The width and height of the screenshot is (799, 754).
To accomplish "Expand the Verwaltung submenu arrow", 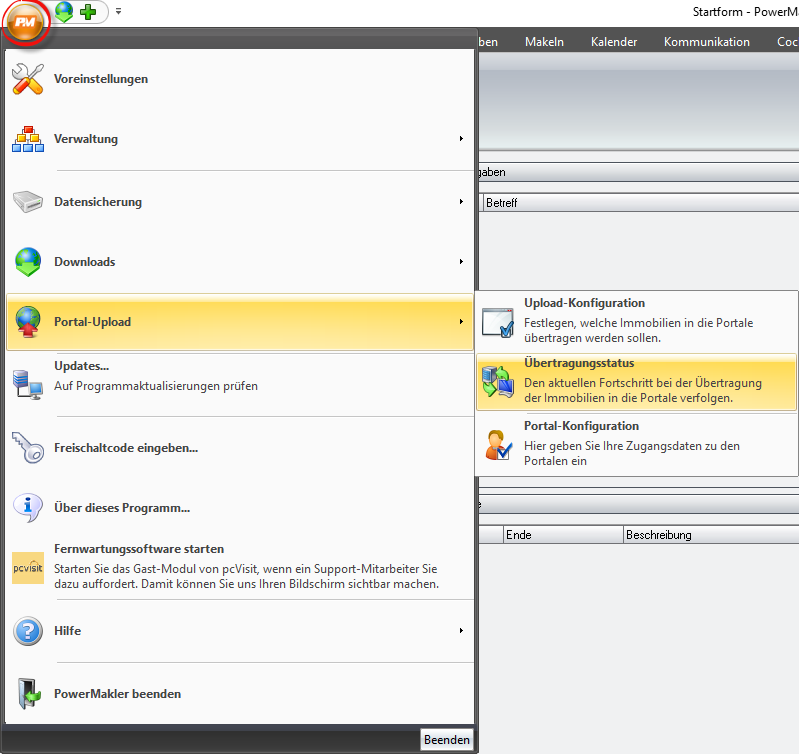I will click(x=461, y=139).
